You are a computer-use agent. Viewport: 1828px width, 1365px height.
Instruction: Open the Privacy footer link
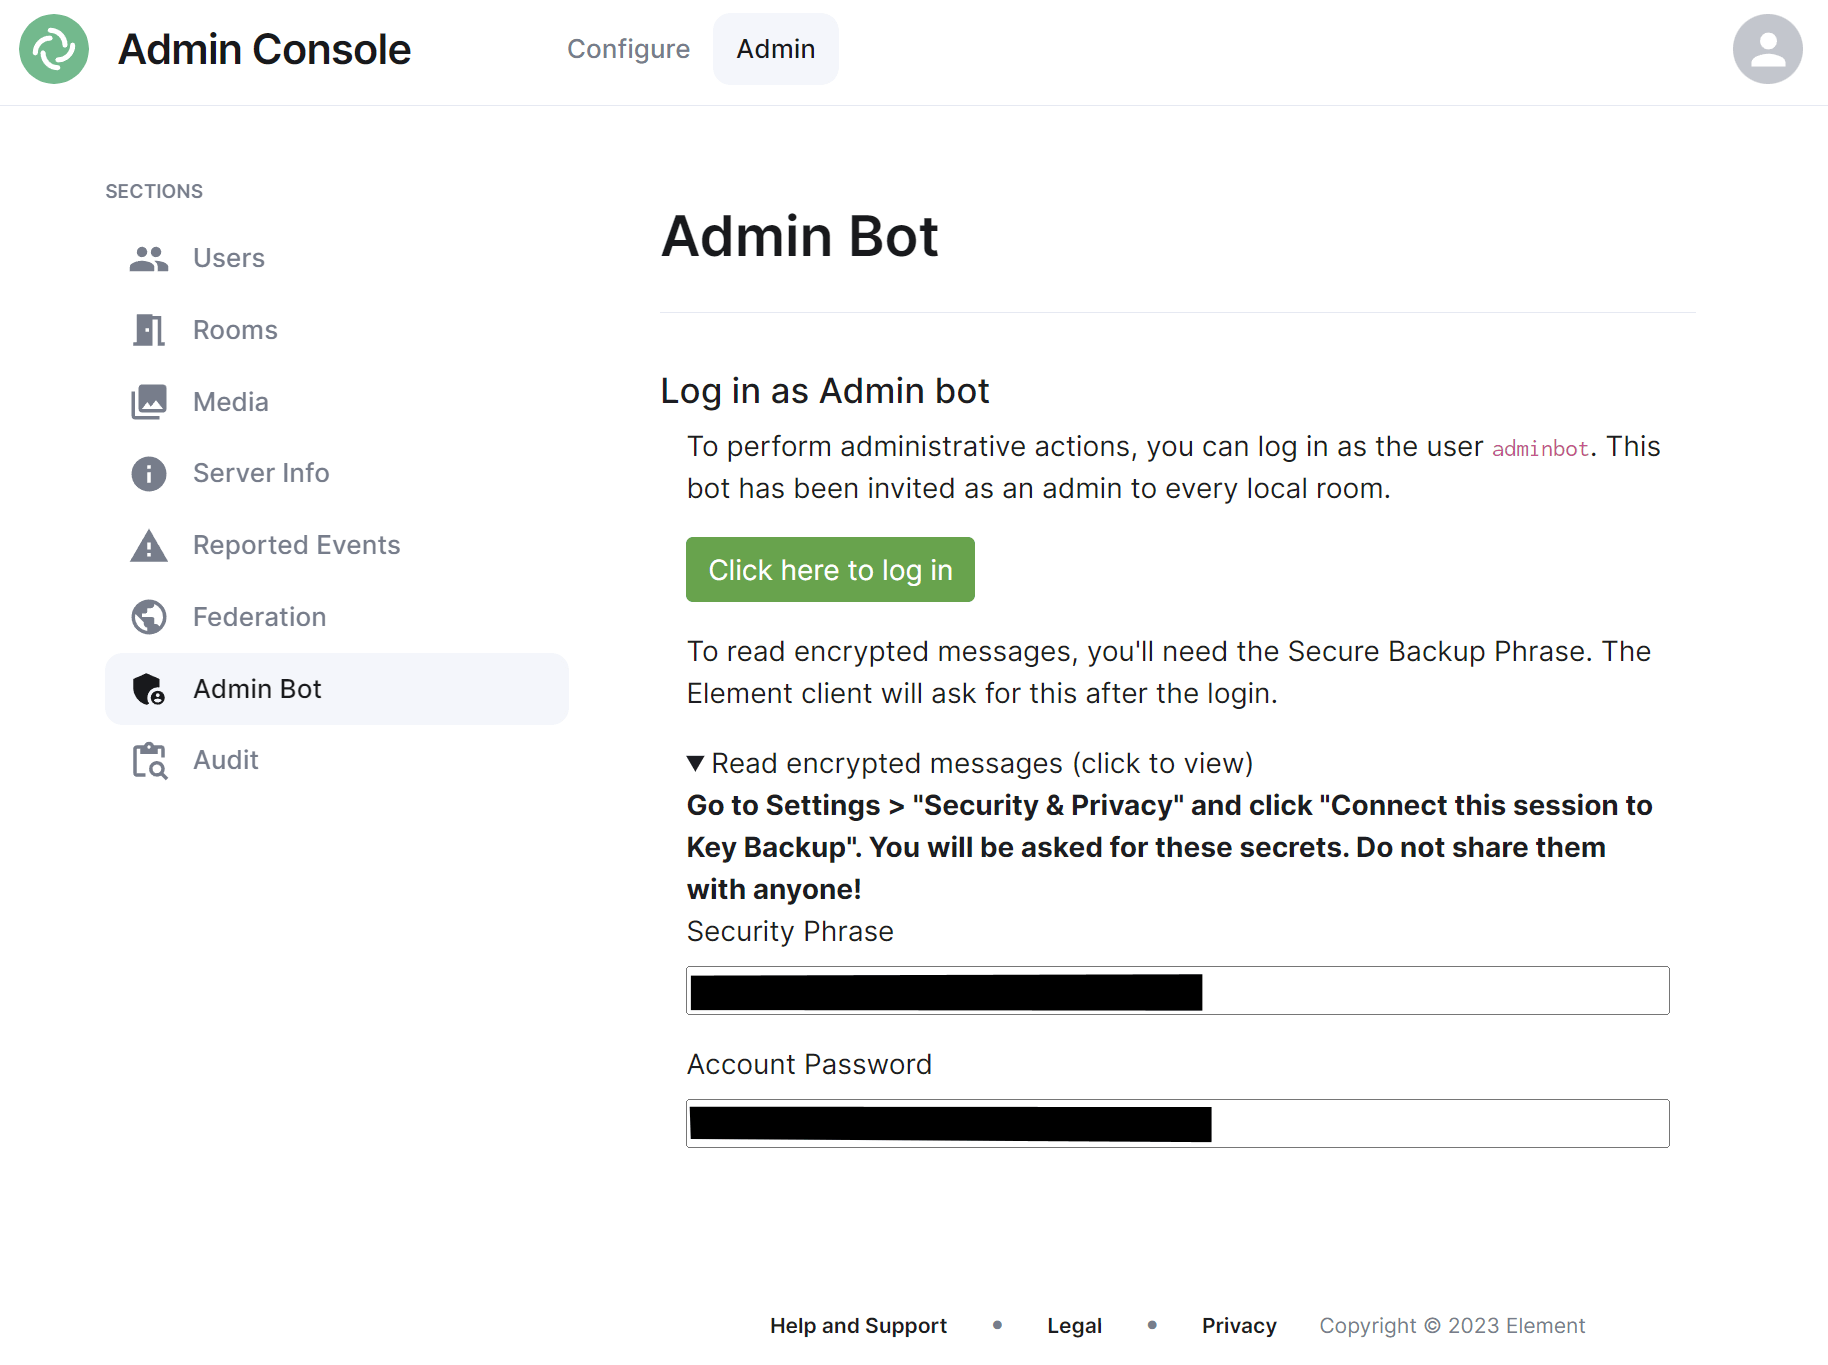[x=1239, y=1326]
